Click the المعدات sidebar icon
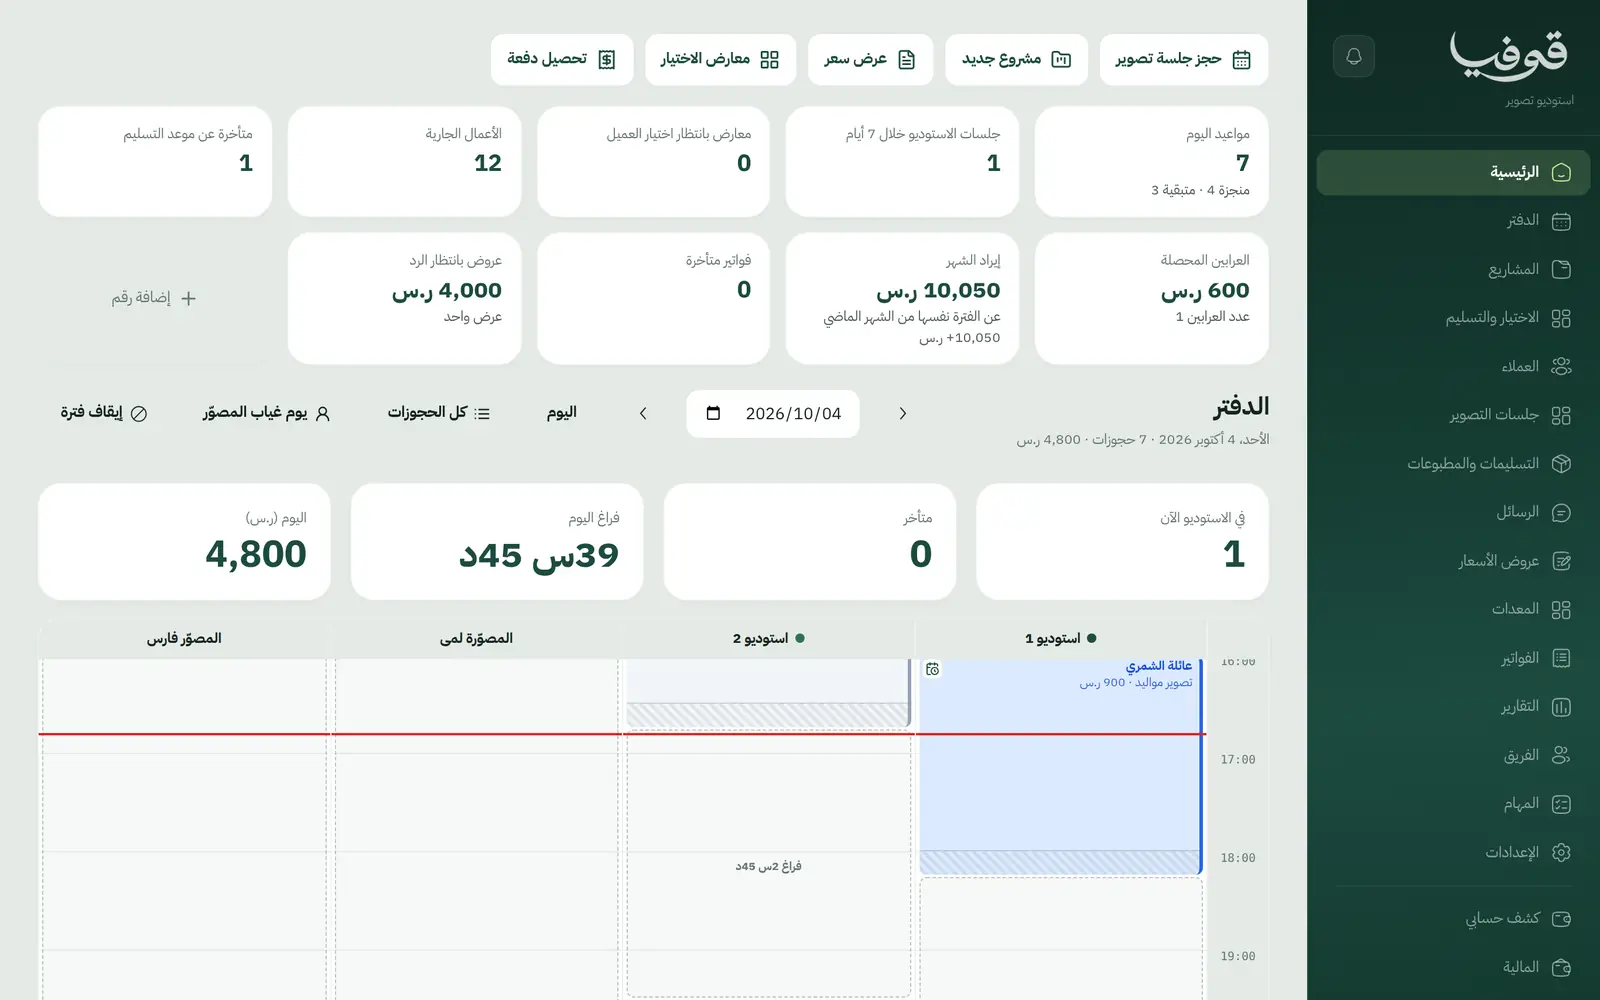Viewport: 1600px width, 1000px height. [1561, 610]
